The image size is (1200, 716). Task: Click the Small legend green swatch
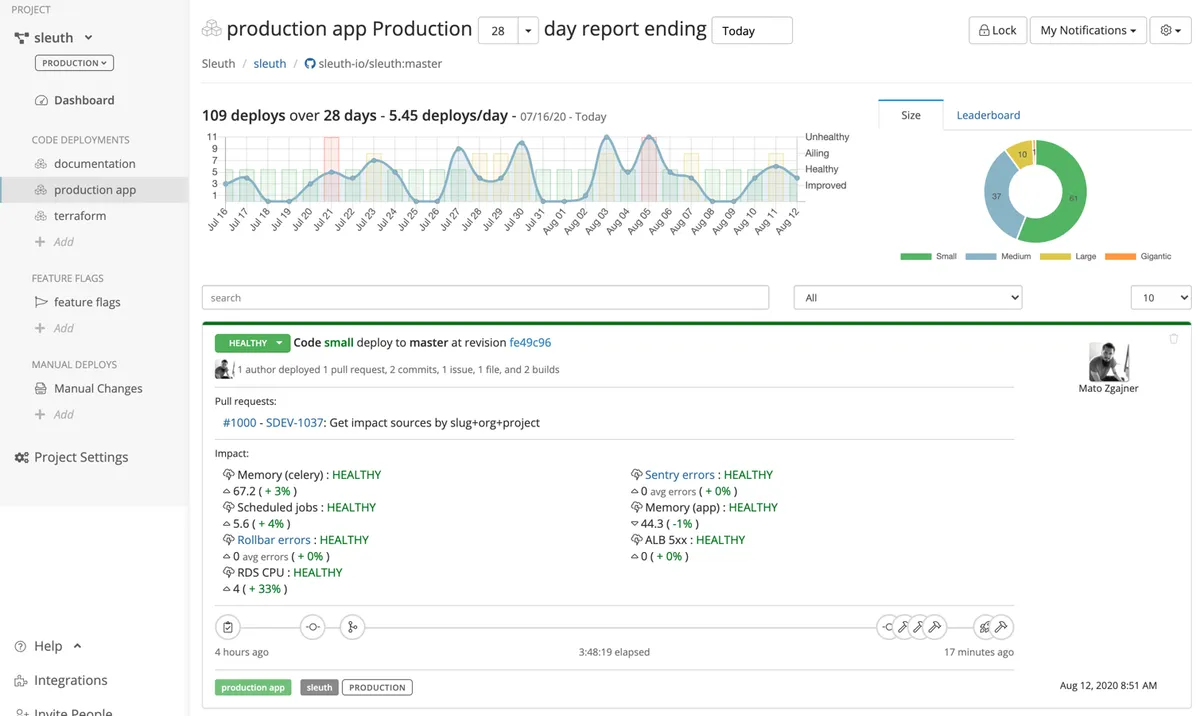pos(916,257)
